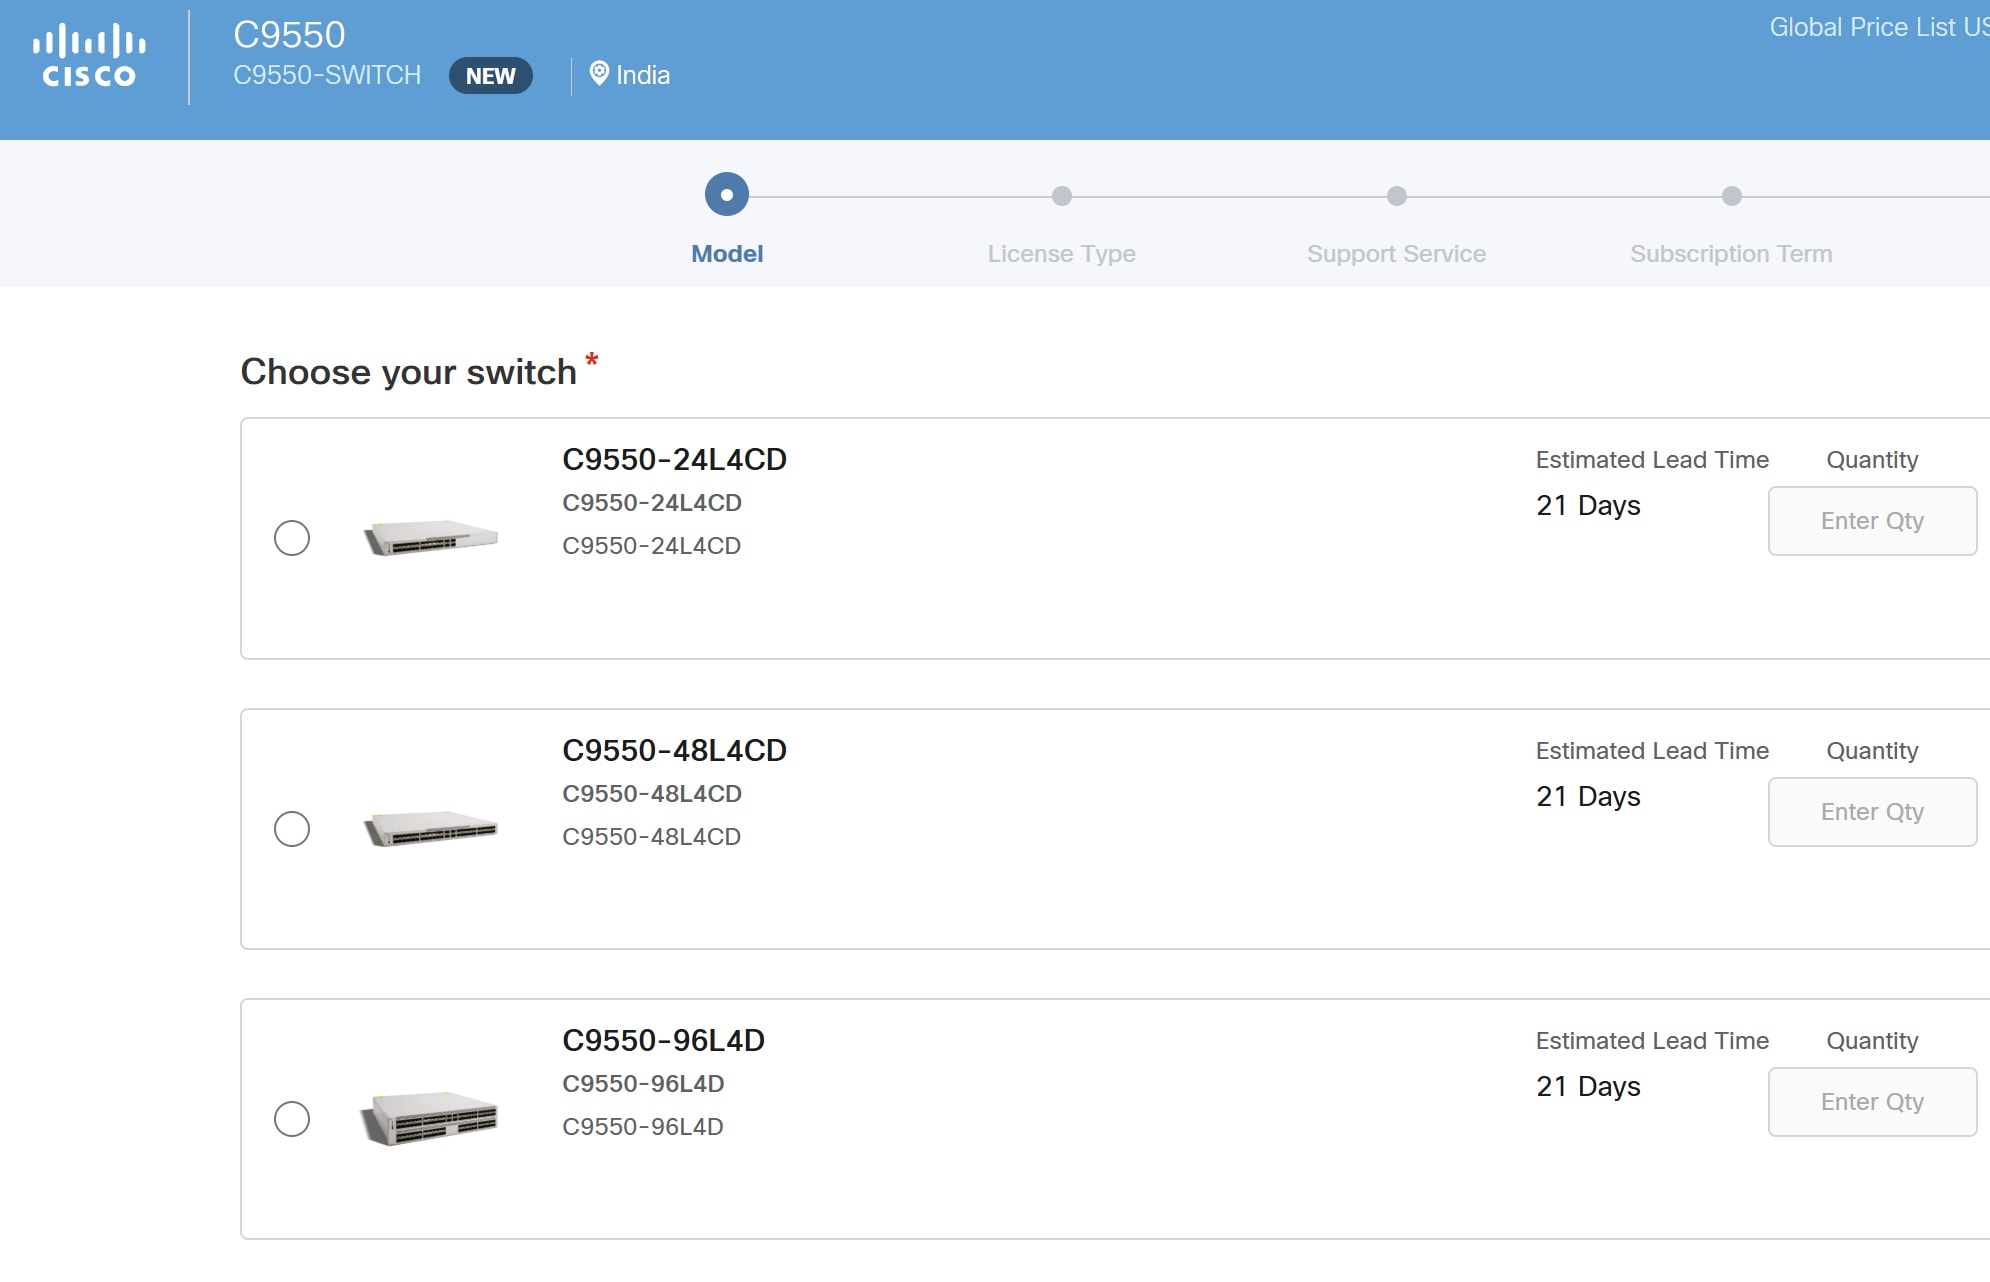Click 21 Days lead time for C9550-96L4D
This screenshot has width=1990, height=1282.
1588,1086
